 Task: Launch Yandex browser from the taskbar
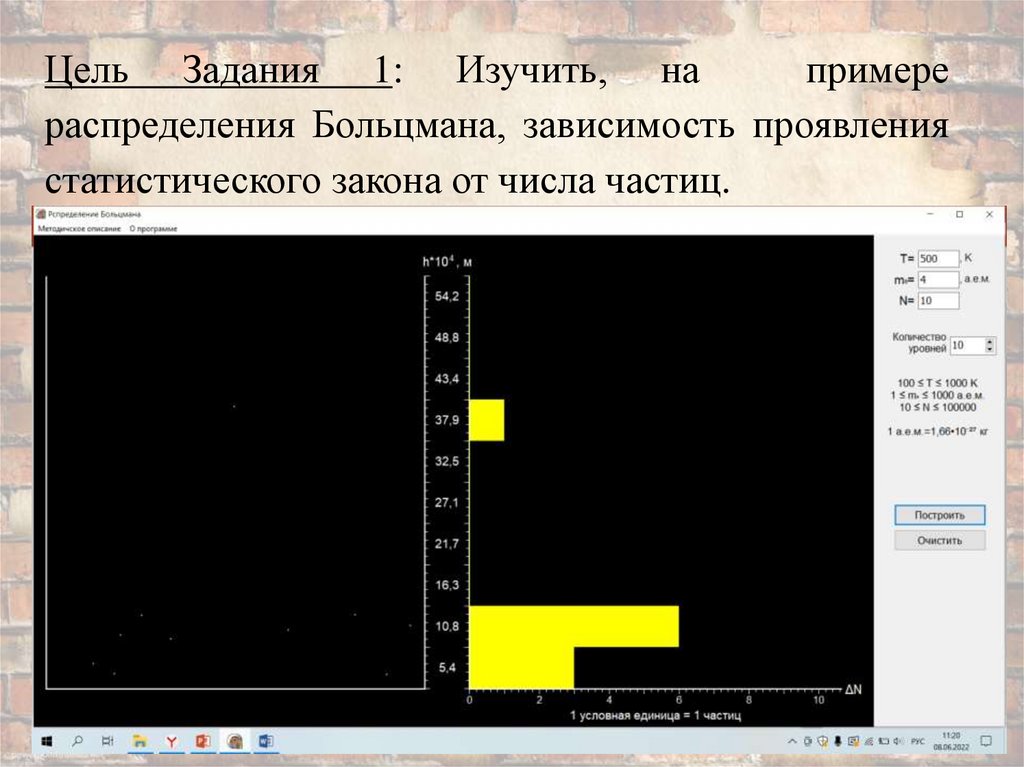[172, 742]
